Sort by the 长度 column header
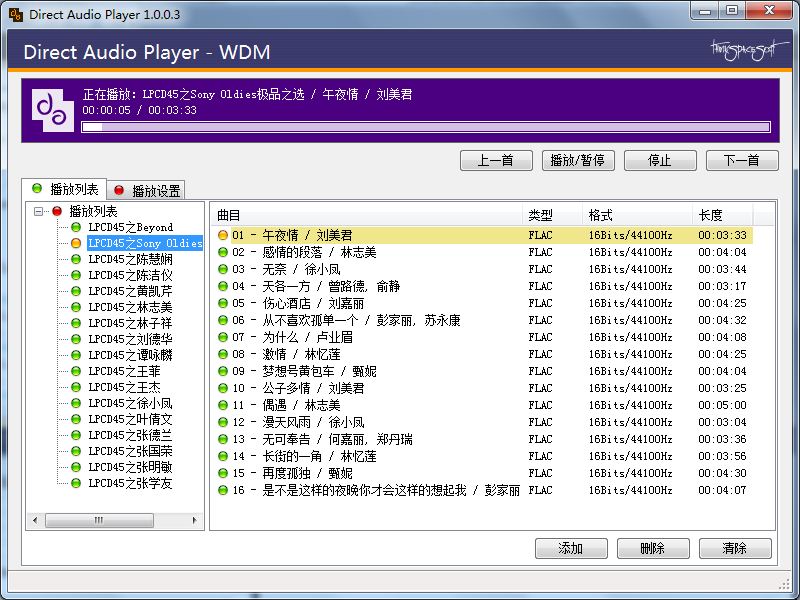800x600 pixels. point(722,215)
